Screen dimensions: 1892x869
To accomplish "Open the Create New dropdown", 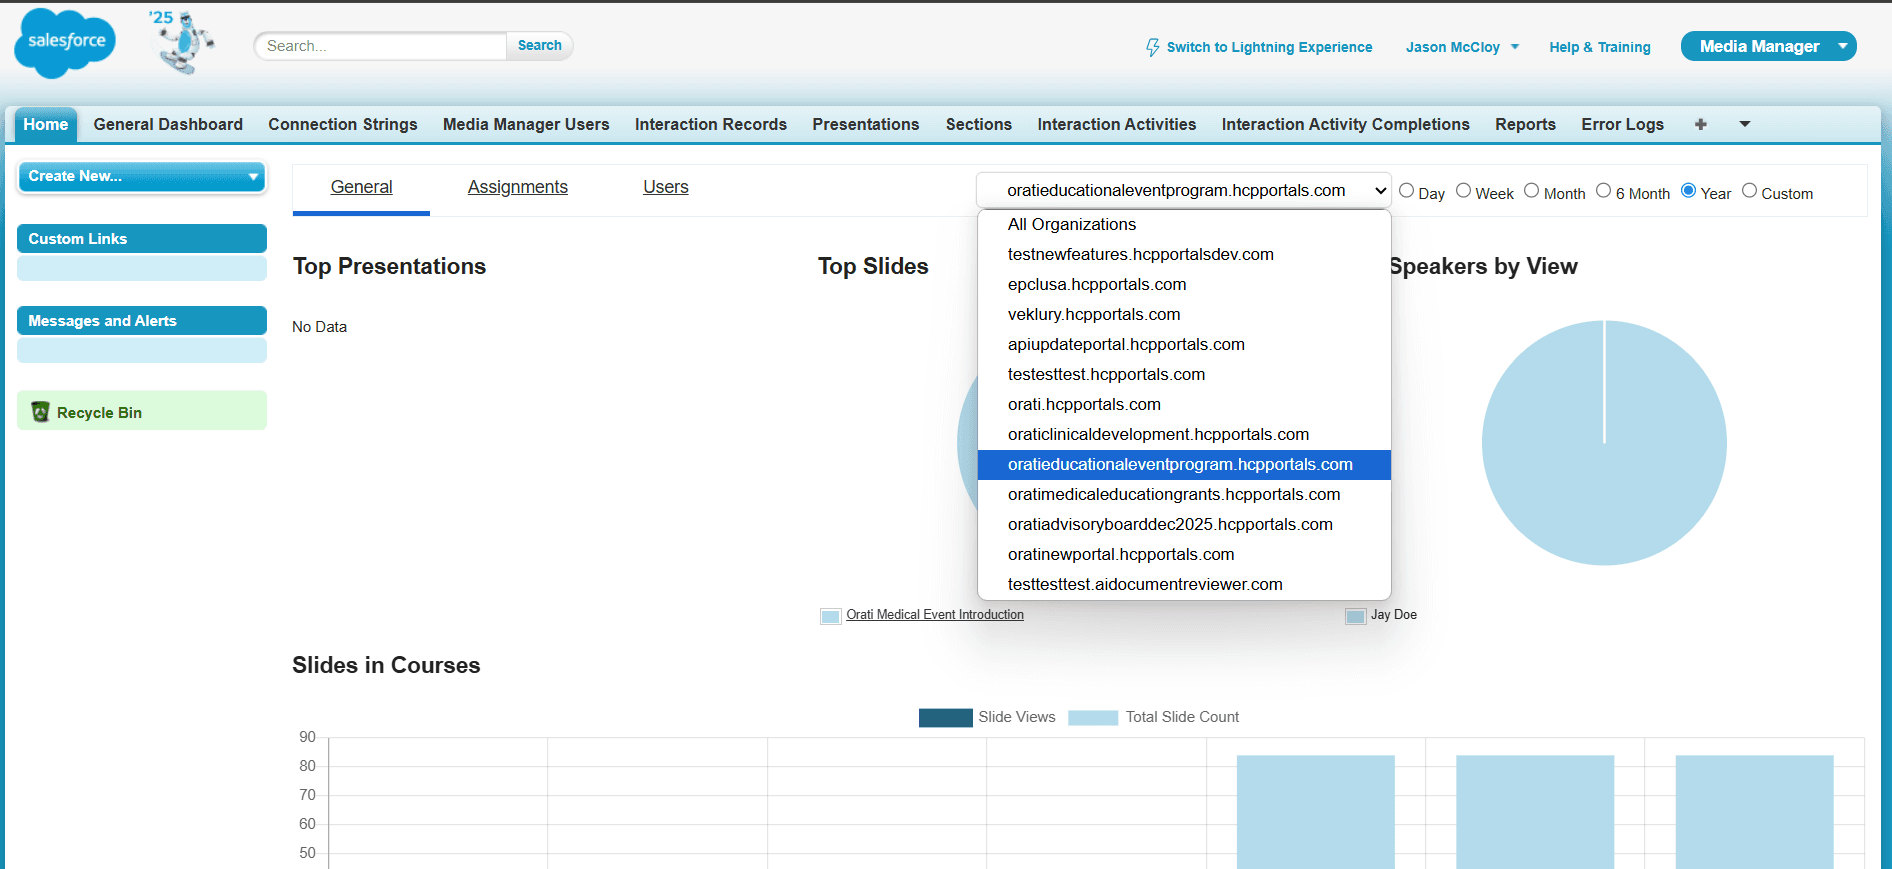I will click(142, 176).
